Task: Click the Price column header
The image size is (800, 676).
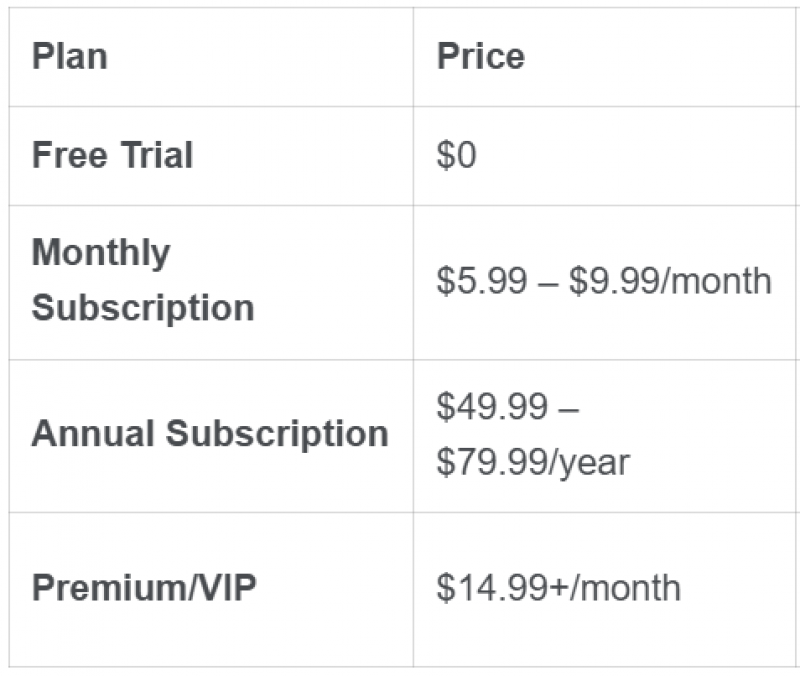Action: [x=480, y=56]
